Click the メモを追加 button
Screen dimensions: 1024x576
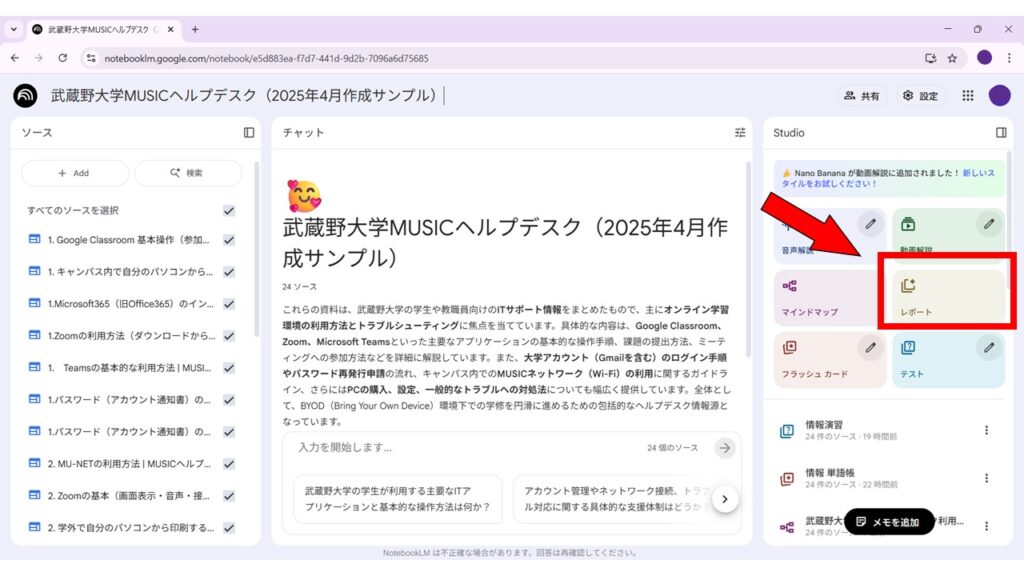888,521
